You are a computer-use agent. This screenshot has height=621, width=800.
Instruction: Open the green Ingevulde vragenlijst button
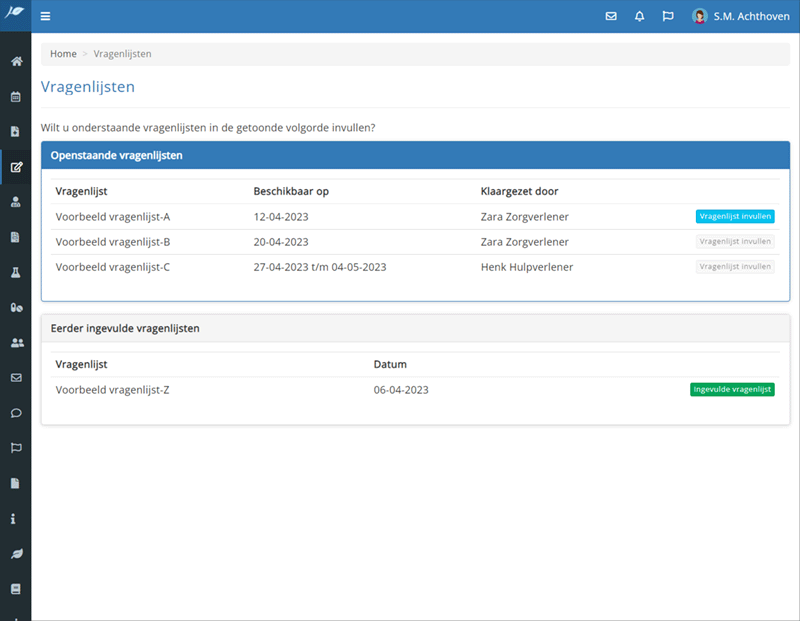tap(732, 390)
